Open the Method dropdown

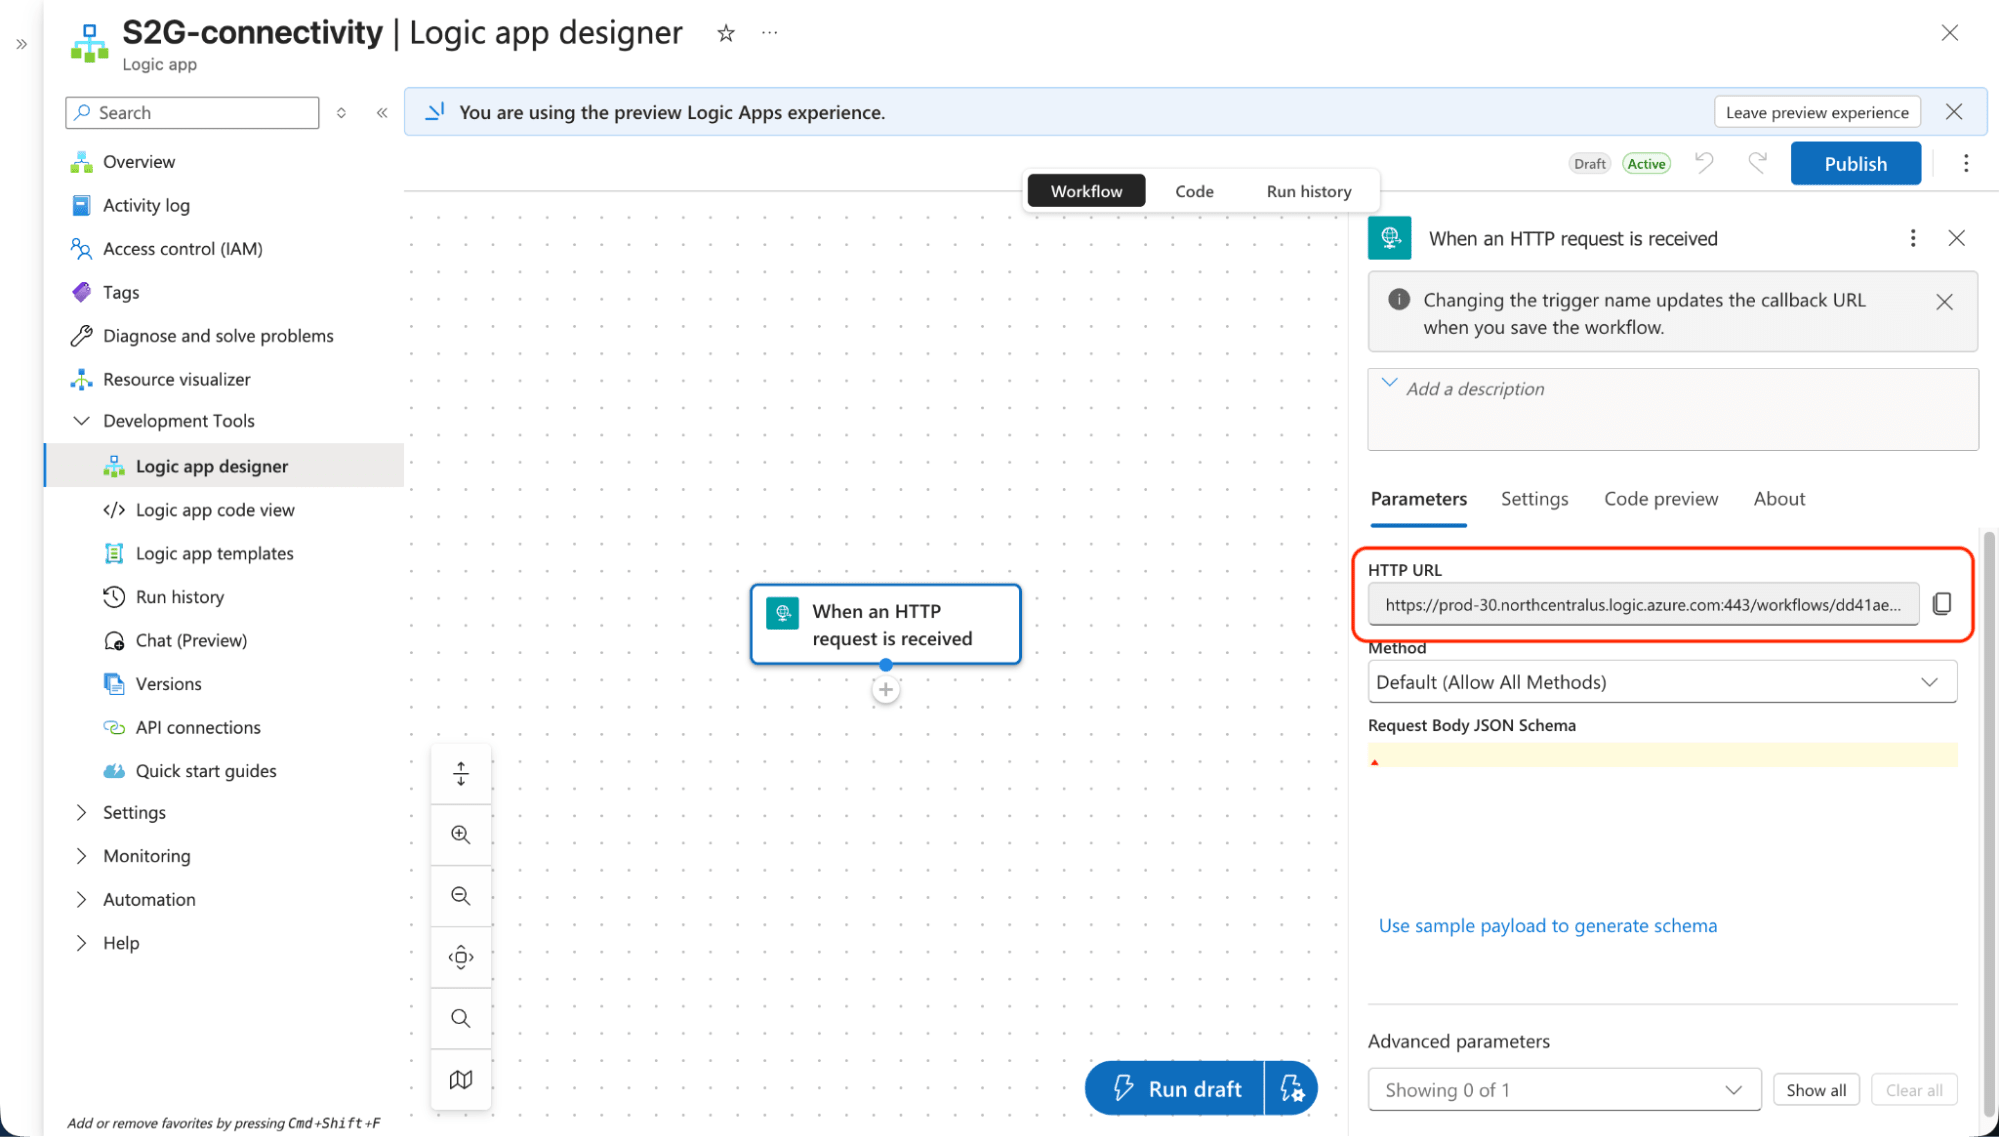point(1662,682)
